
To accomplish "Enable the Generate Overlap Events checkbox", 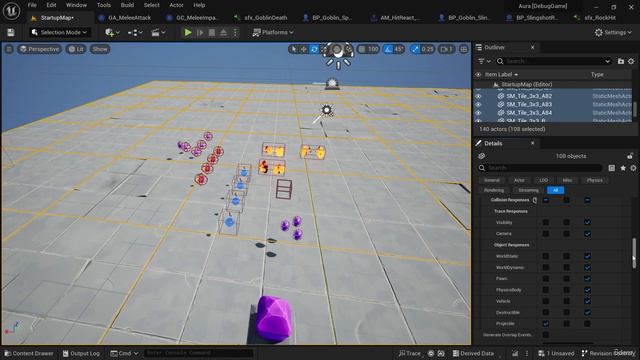I will [x=546, y=335].
